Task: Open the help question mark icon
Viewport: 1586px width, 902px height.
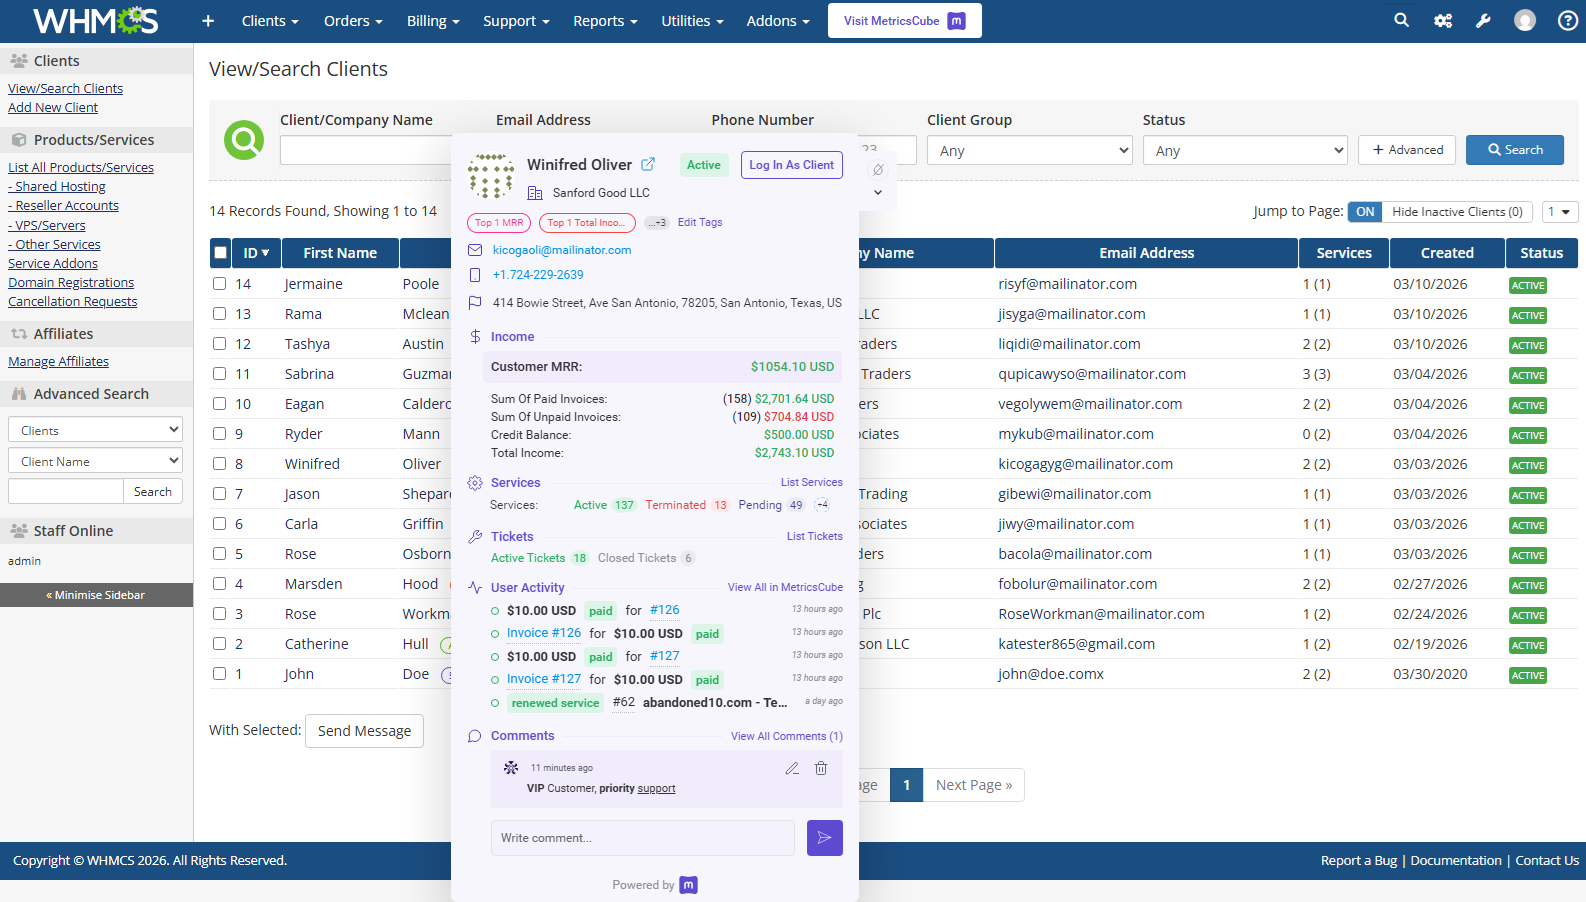Action: pos(1567,20)
